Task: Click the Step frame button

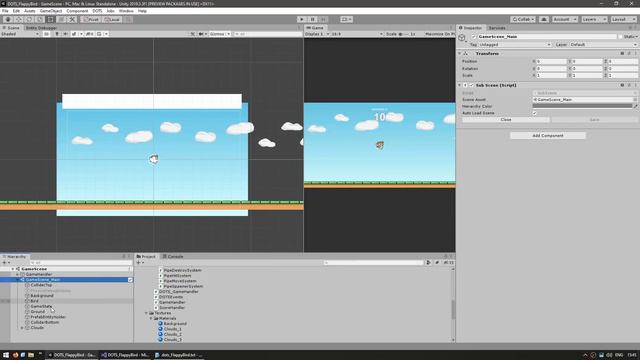Action: pos(323,19)
